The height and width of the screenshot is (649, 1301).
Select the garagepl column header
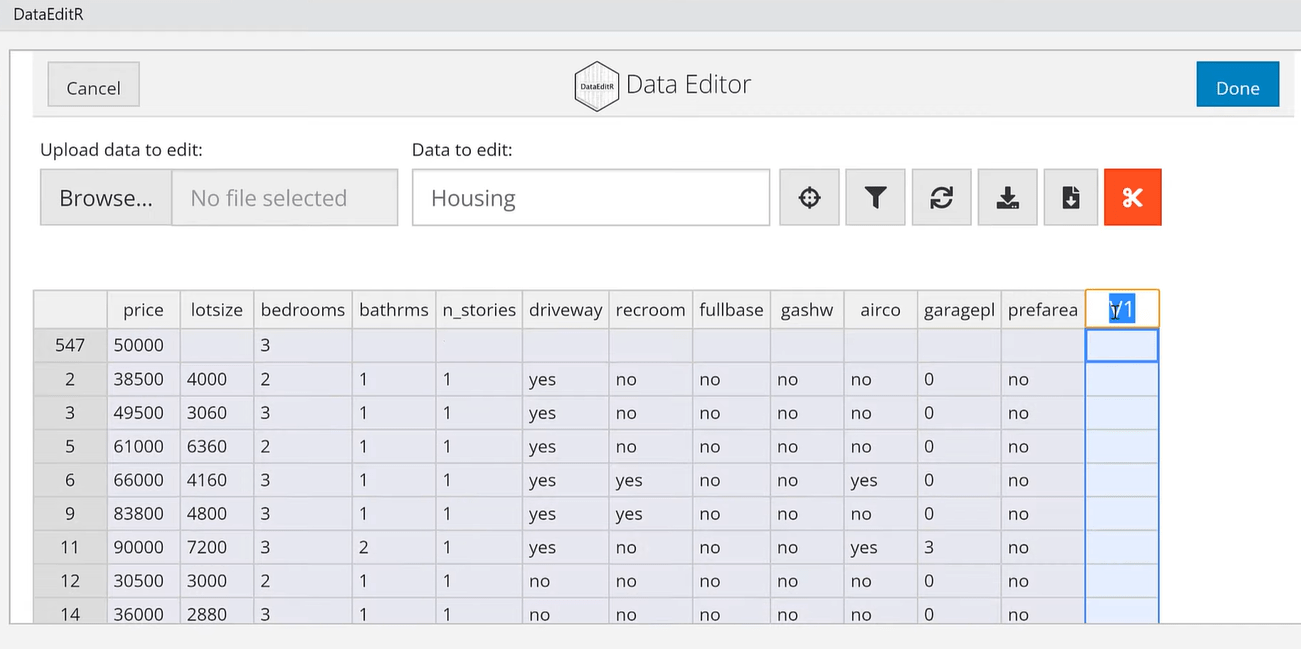tap(959, 310)
